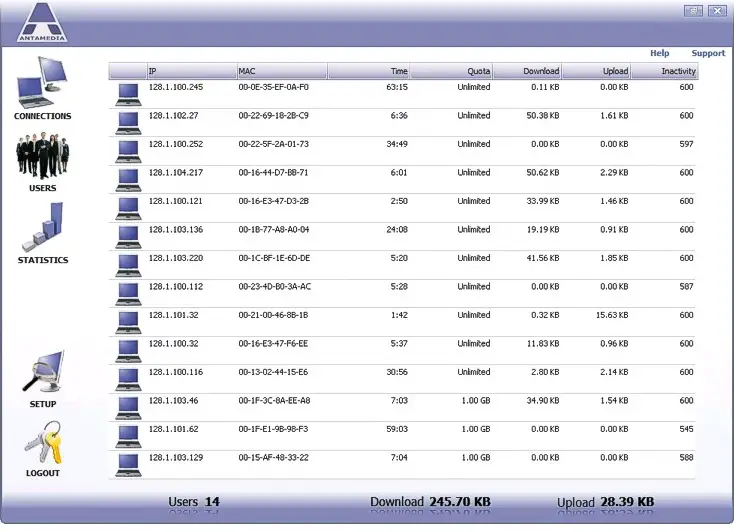The height and width of the screenshot is (532, 734).
Task: Click the Upload 28.39 KB total
Action: click(x=605, y=502)
